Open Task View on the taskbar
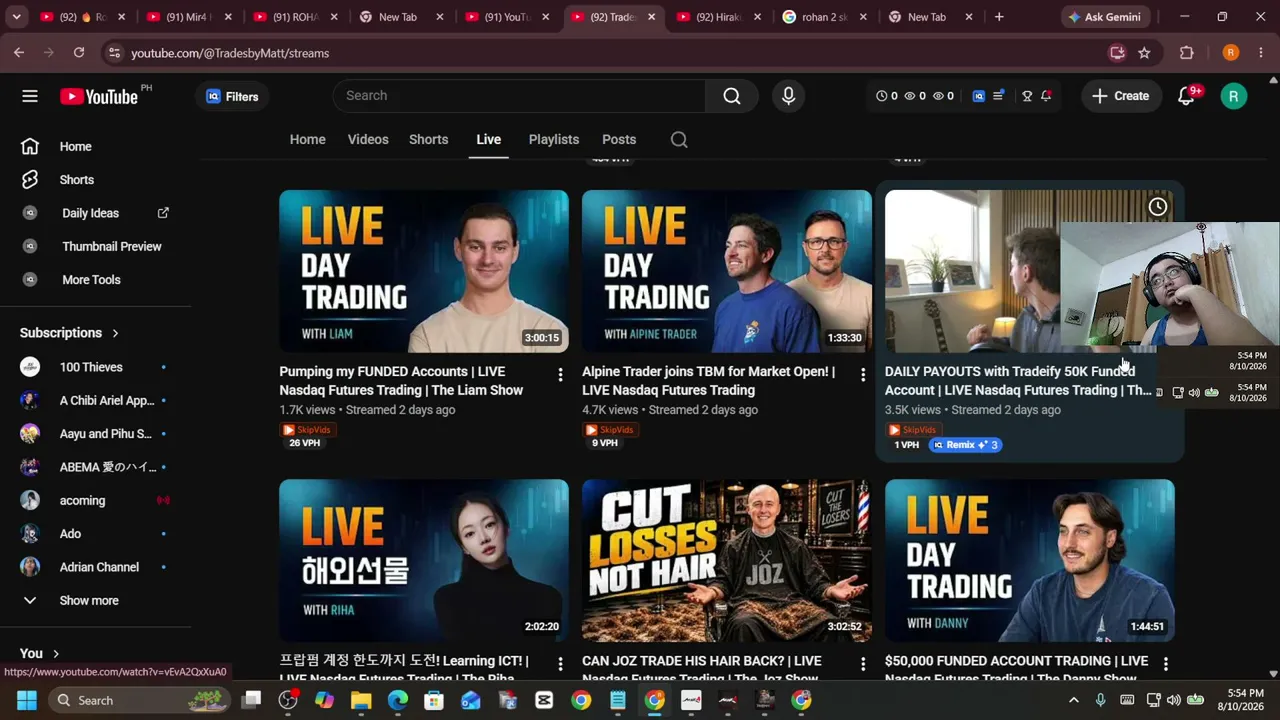Viewport: 1280px width, 720px height. [x=251, y=700]
